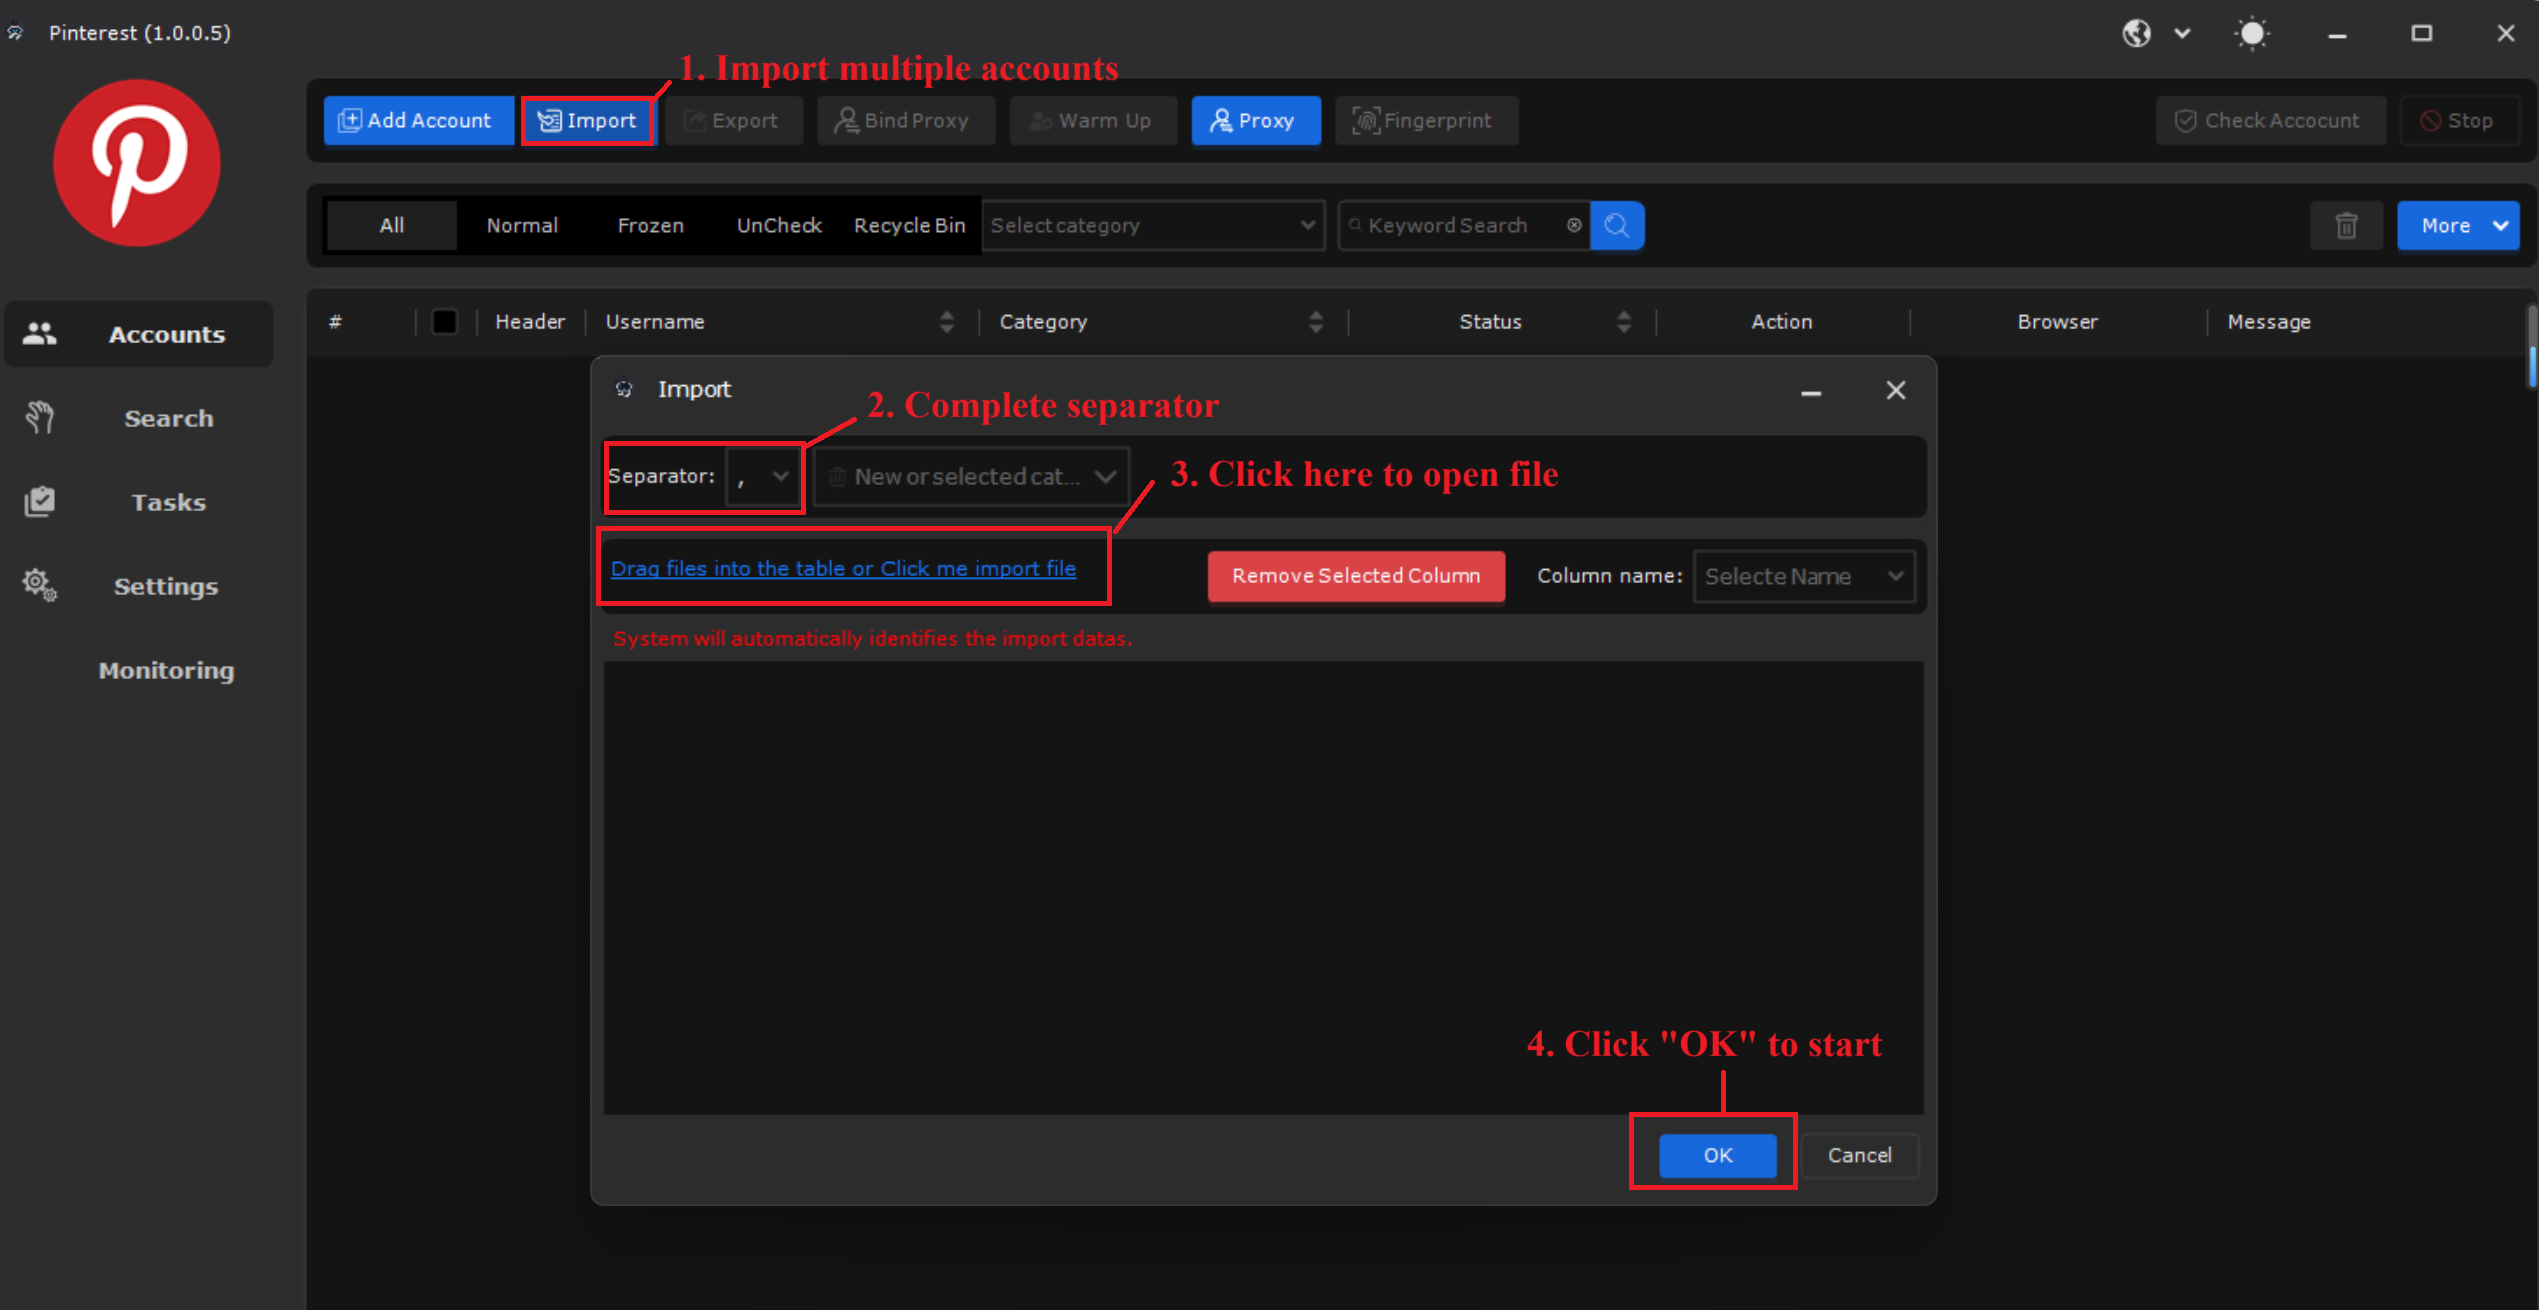Open New or selected category dropdown
Screen dimensions: 2539x1310
[x=971, y=477]
